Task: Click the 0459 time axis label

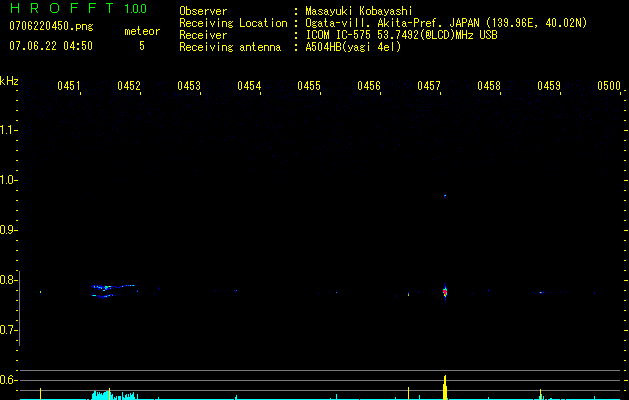Action: 549,86
